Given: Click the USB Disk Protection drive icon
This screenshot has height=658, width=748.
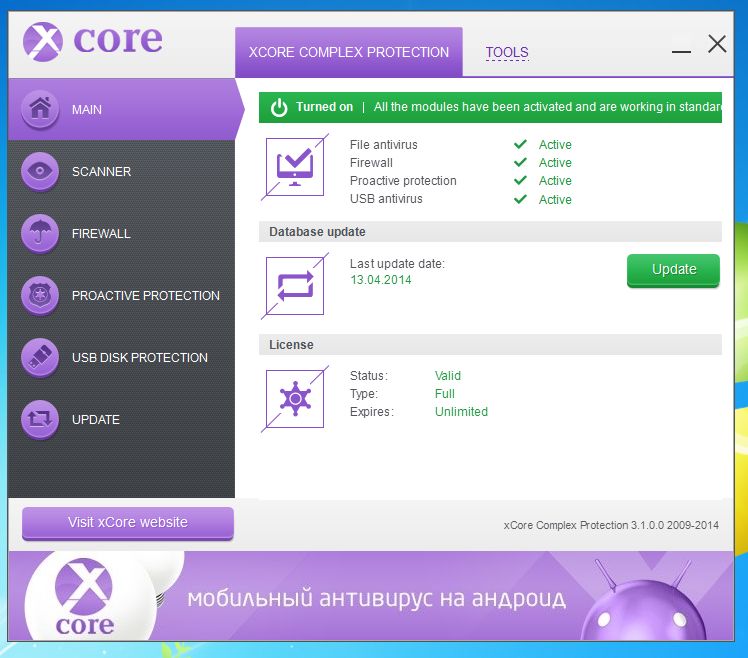Looking at the screenshot, I should pos(40,357).
